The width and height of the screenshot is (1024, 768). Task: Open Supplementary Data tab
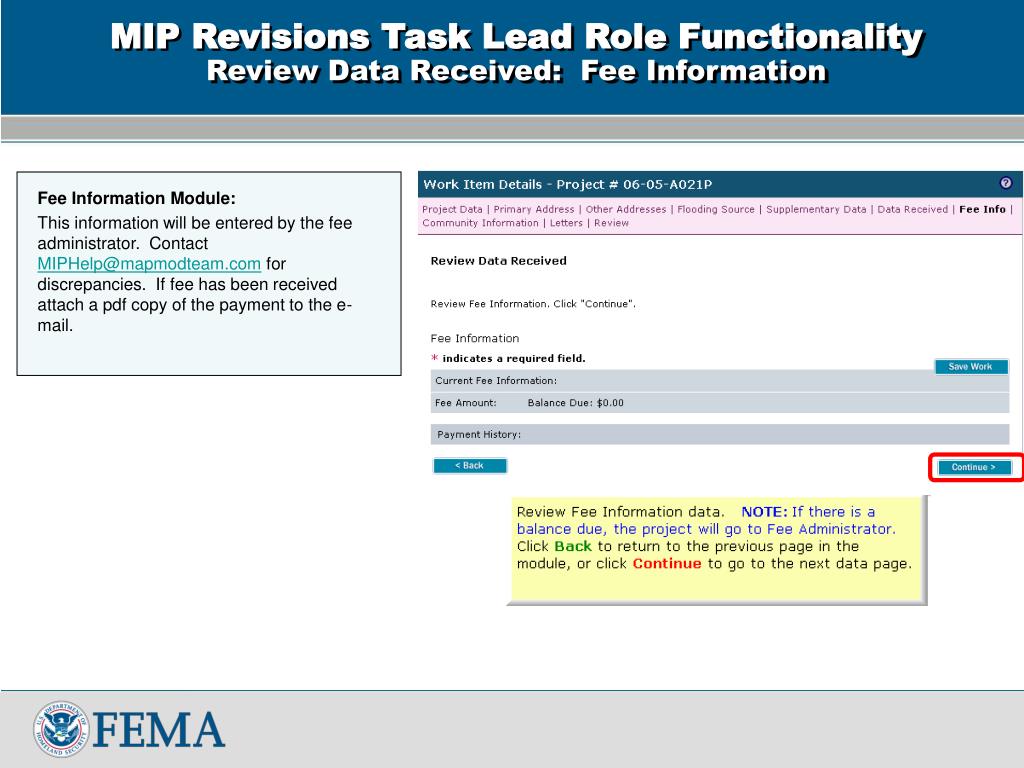(x=816, y=209)
